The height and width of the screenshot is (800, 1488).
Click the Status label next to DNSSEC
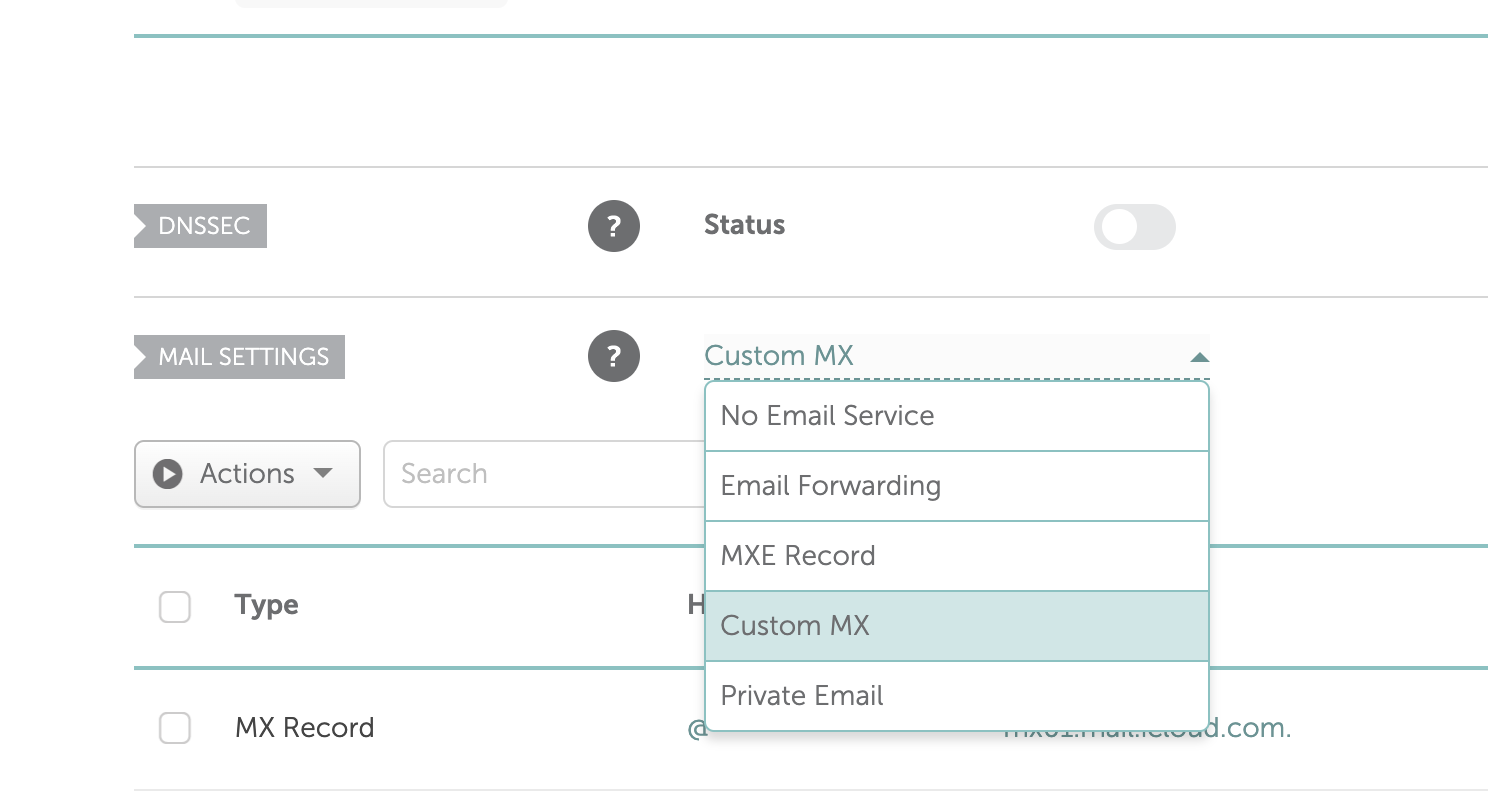click(x=744, y=225)
